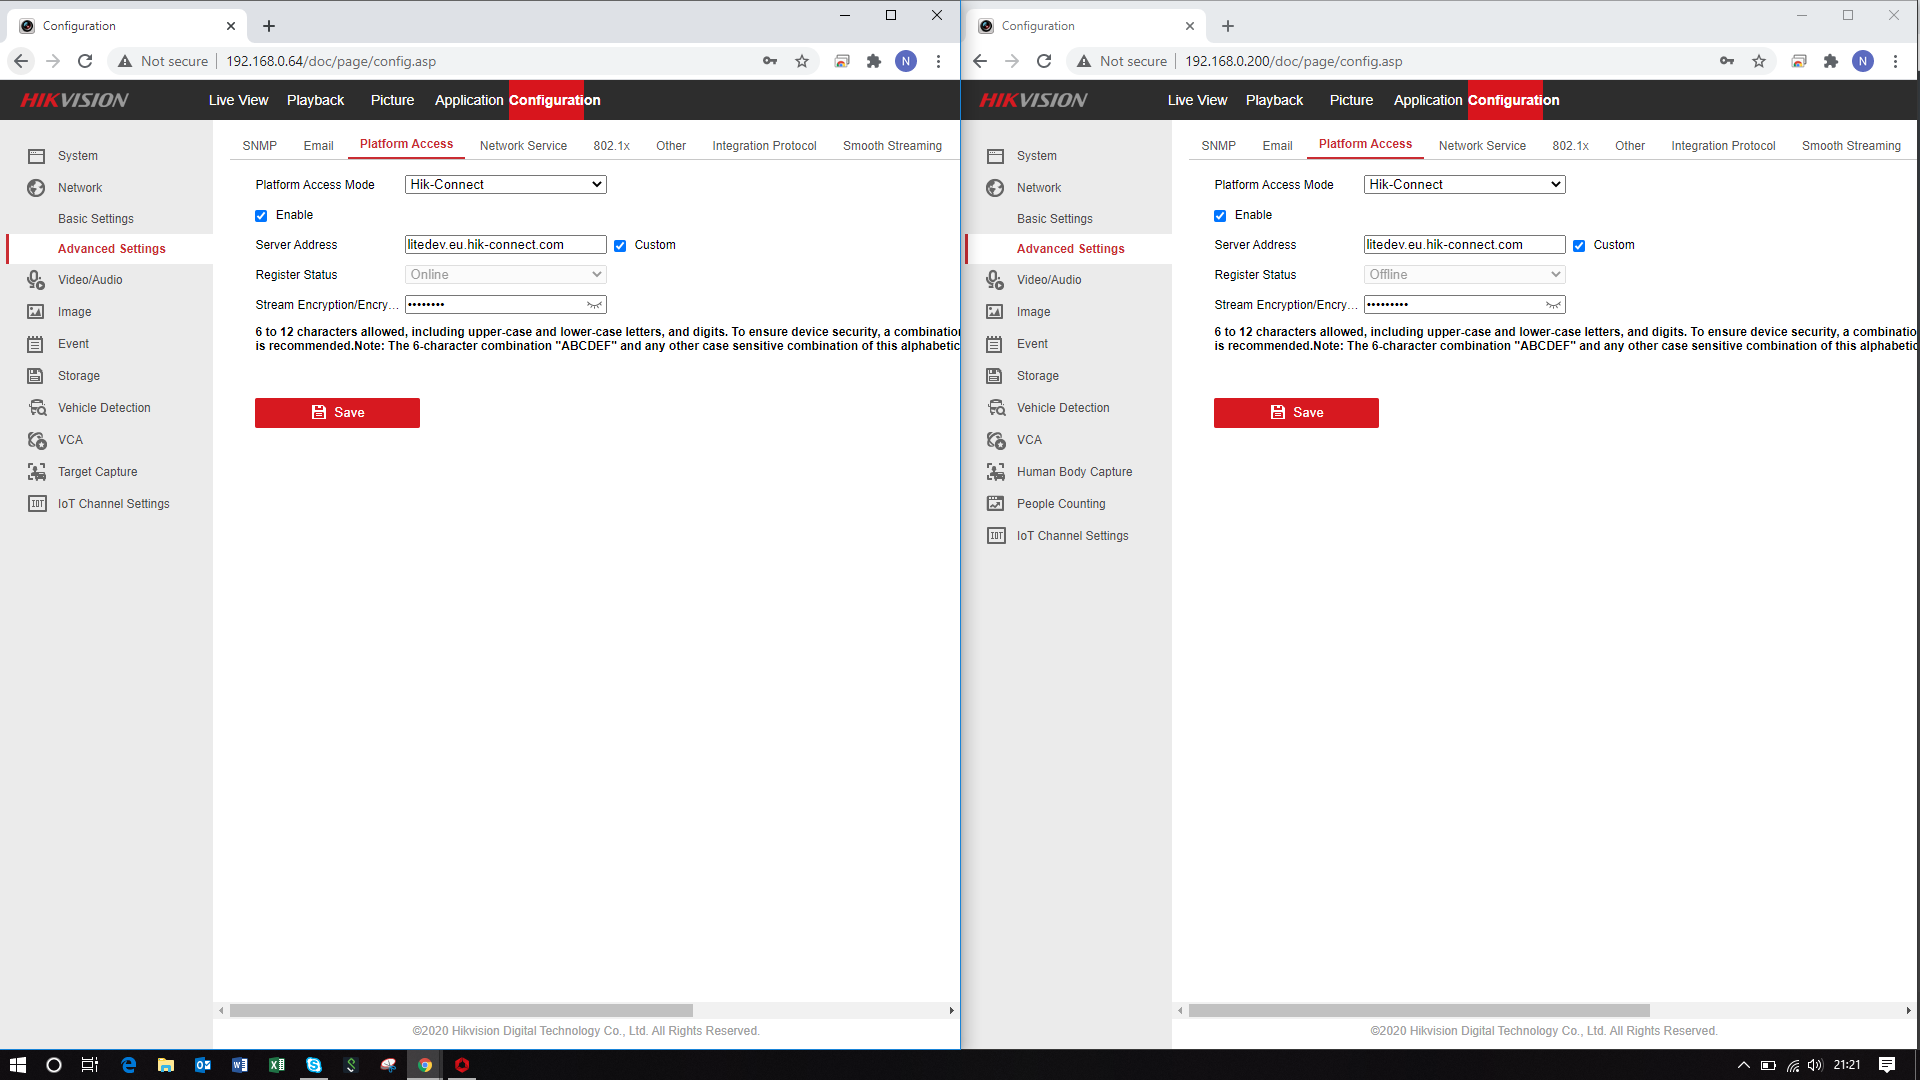
Task: Click horizontal scrollbar in left window
Action: coord(461,1011)
